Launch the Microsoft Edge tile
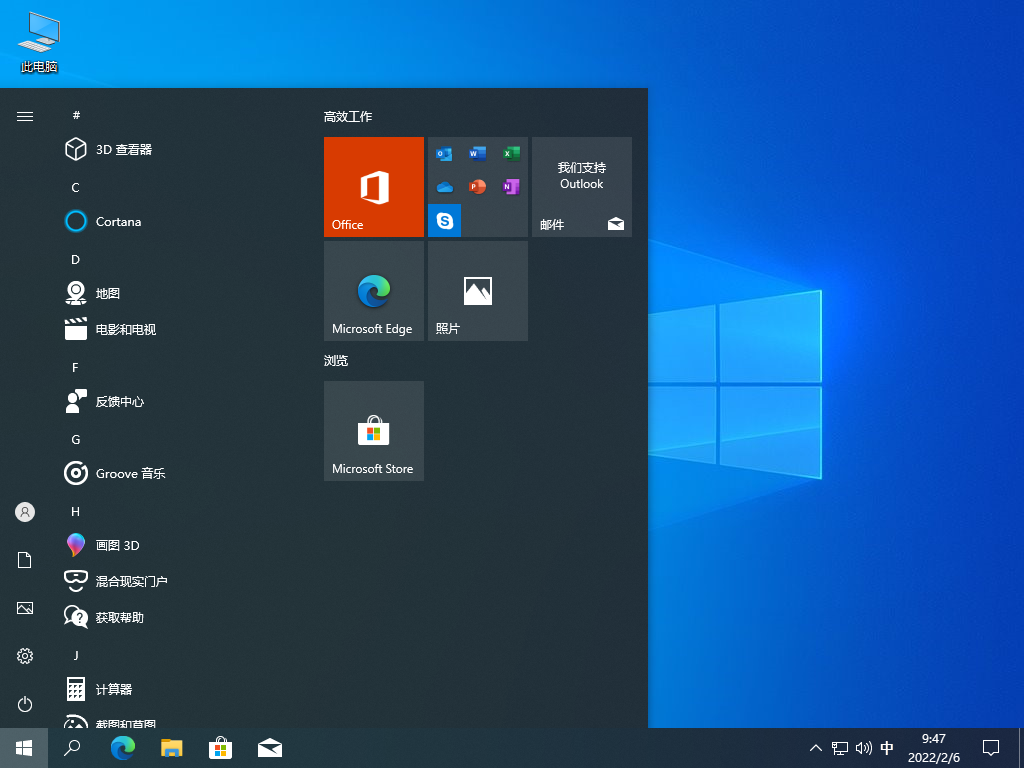Screen dimensions: 1024x768 (373, 290)
